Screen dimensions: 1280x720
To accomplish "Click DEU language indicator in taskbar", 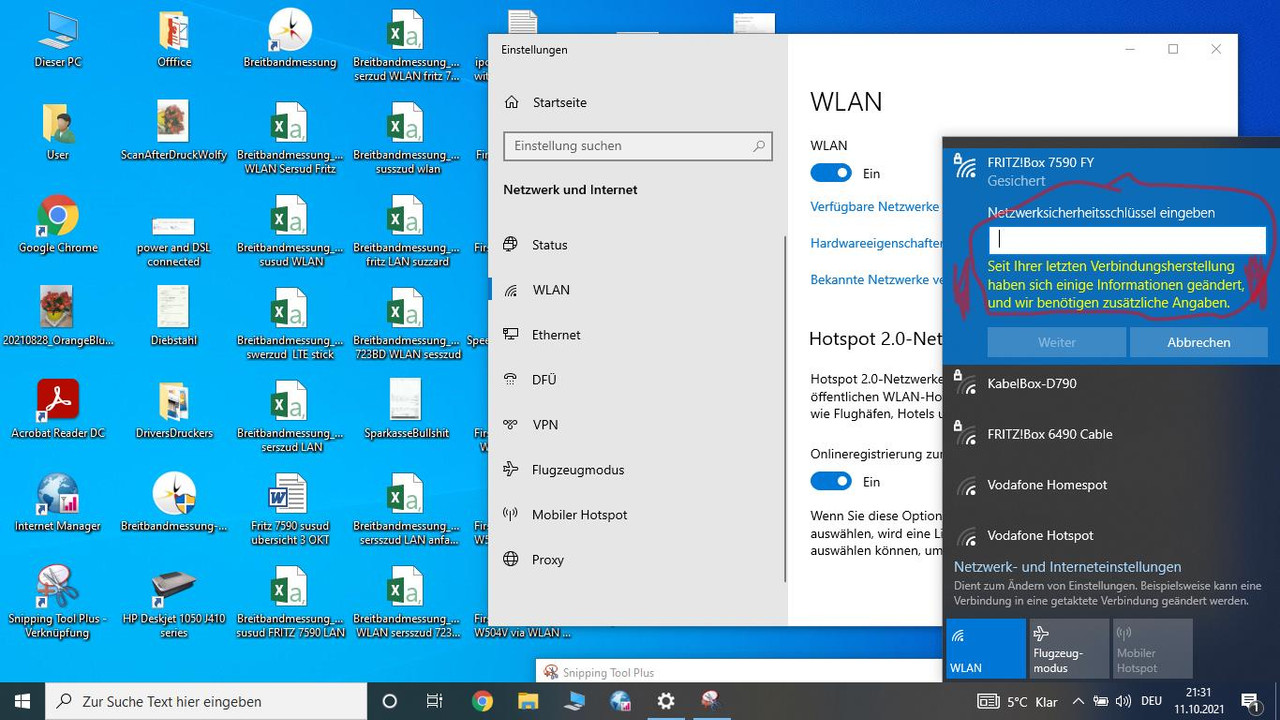I will [1151, 701].
